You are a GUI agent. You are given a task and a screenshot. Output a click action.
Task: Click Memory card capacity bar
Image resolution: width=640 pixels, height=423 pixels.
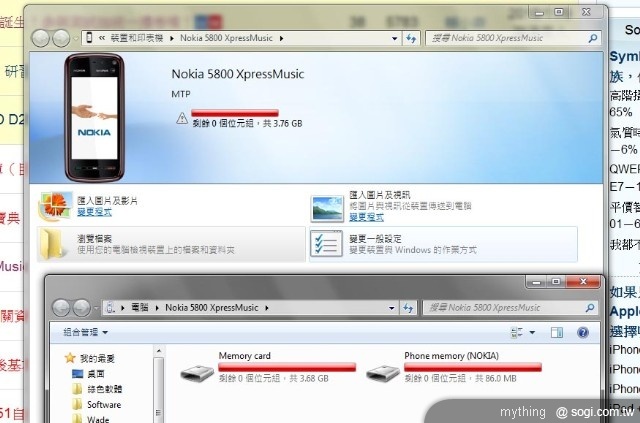click(287, 367)
